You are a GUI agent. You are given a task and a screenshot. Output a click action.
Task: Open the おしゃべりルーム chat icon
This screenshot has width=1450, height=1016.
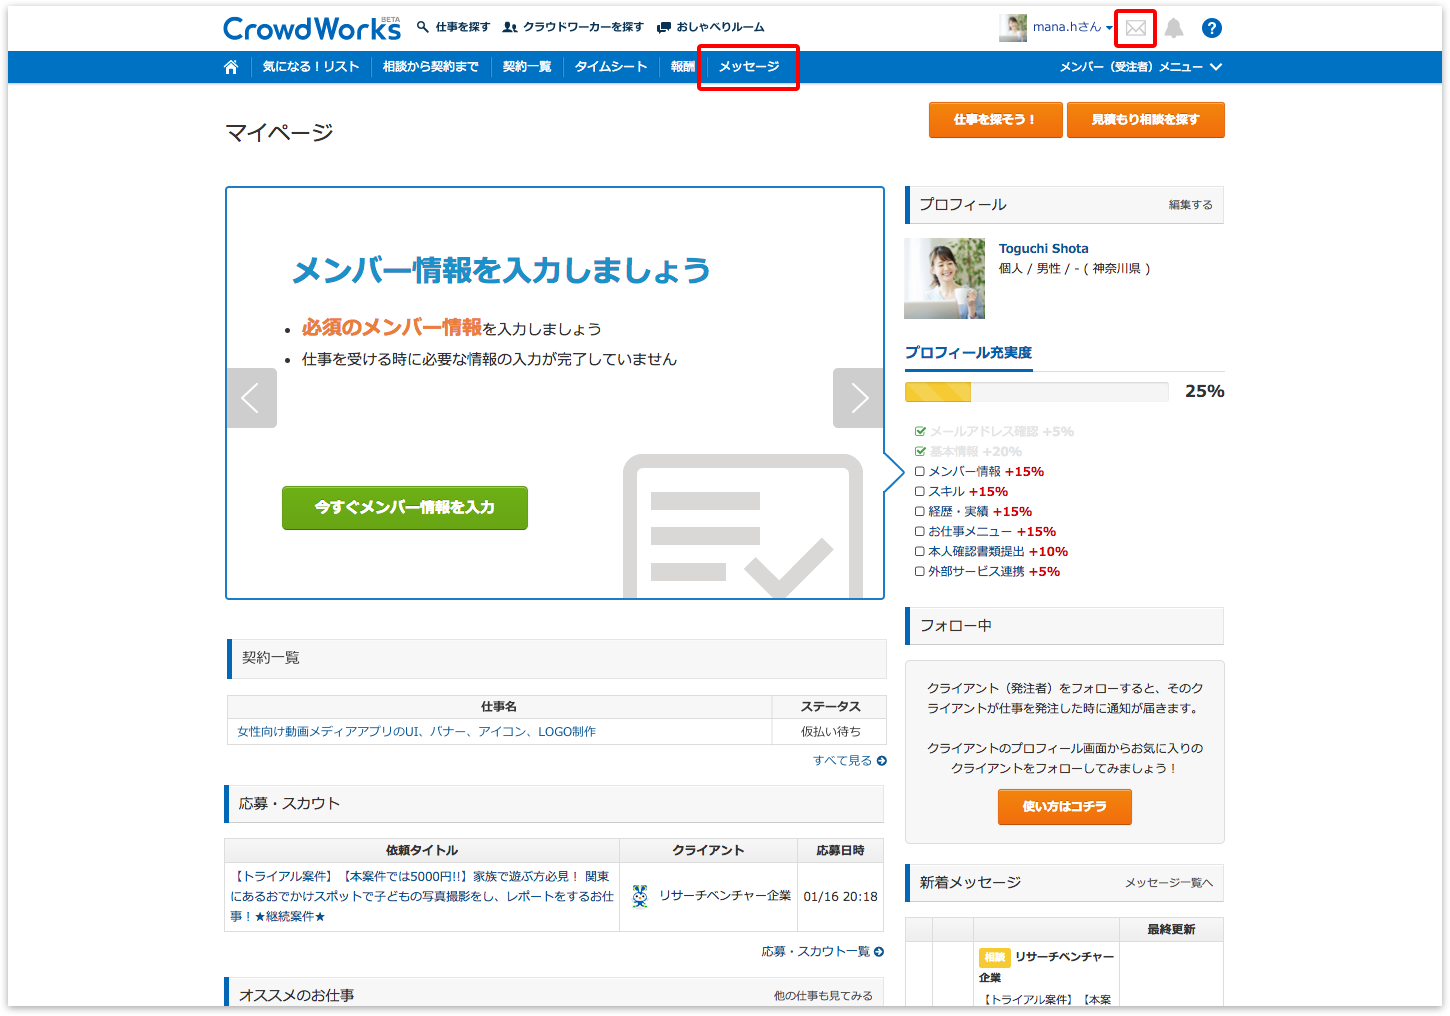pyautogui.click(x=663, y=27)
